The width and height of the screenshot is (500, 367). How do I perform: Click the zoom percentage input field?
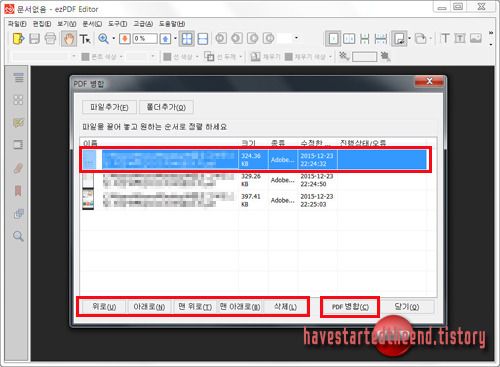coord(145,39)
